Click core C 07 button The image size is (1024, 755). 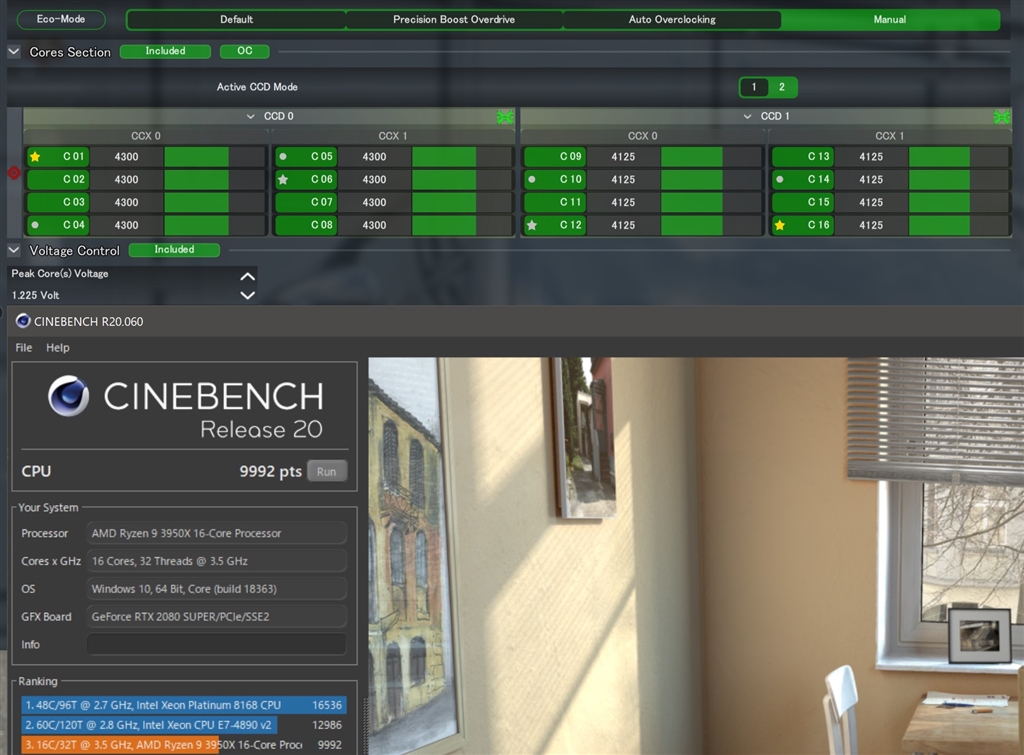pyautogui.click(x=306, y=202)
